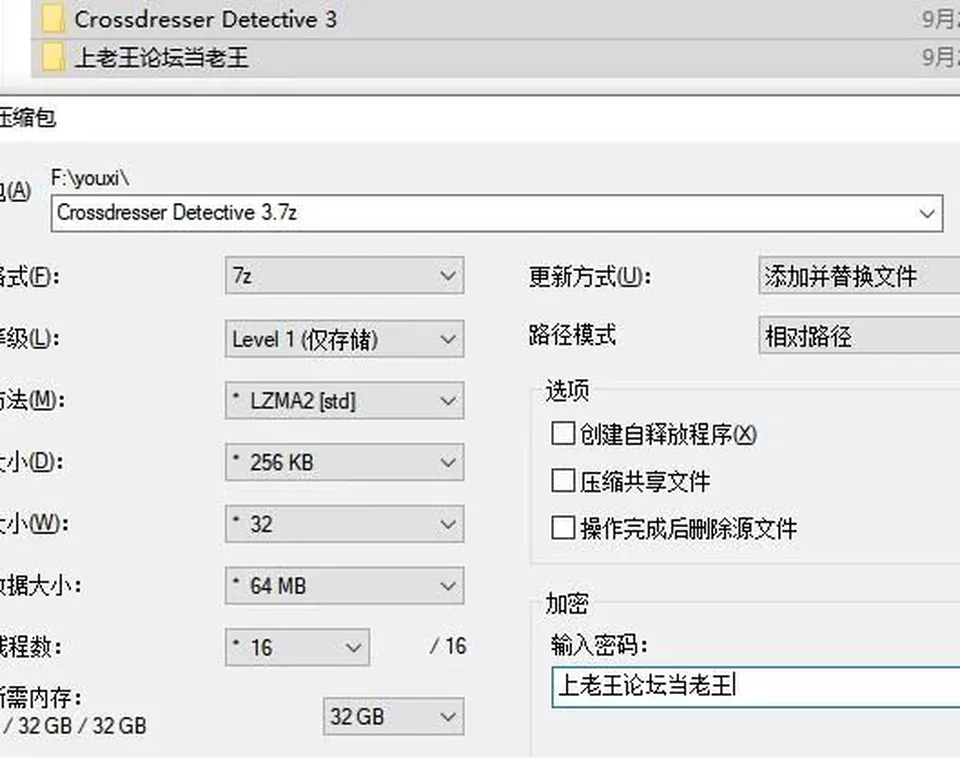Enable 创建自释放程序 checkbox

(563, 433)
